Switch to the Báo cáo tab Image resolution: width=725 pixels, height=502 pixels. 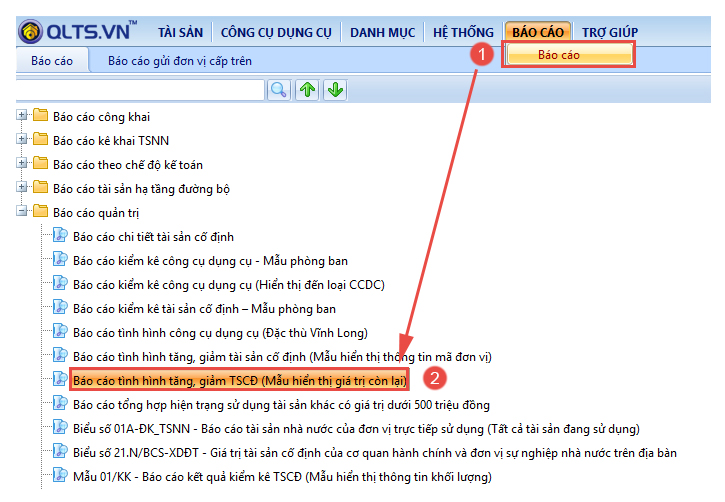point(52,61)
